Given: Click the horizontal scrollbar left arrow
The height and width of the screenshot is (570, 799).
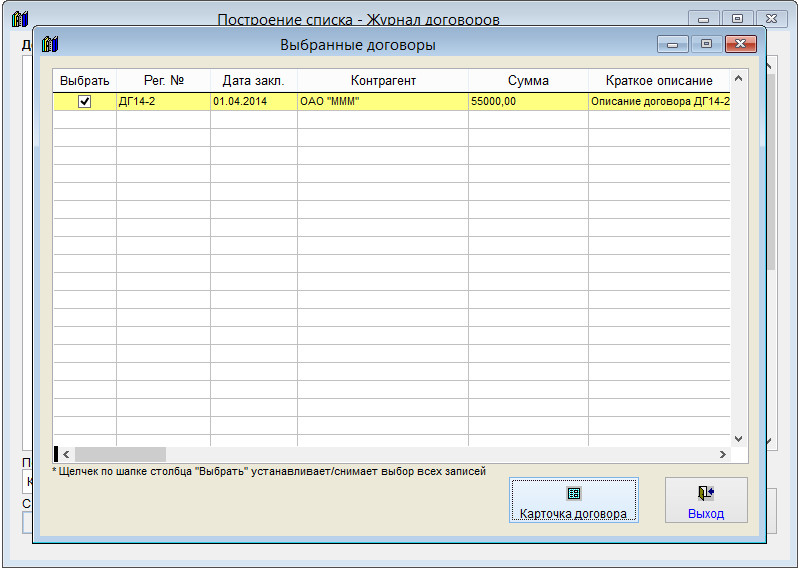Looking at the screenshot, I should tap(66, 454).
